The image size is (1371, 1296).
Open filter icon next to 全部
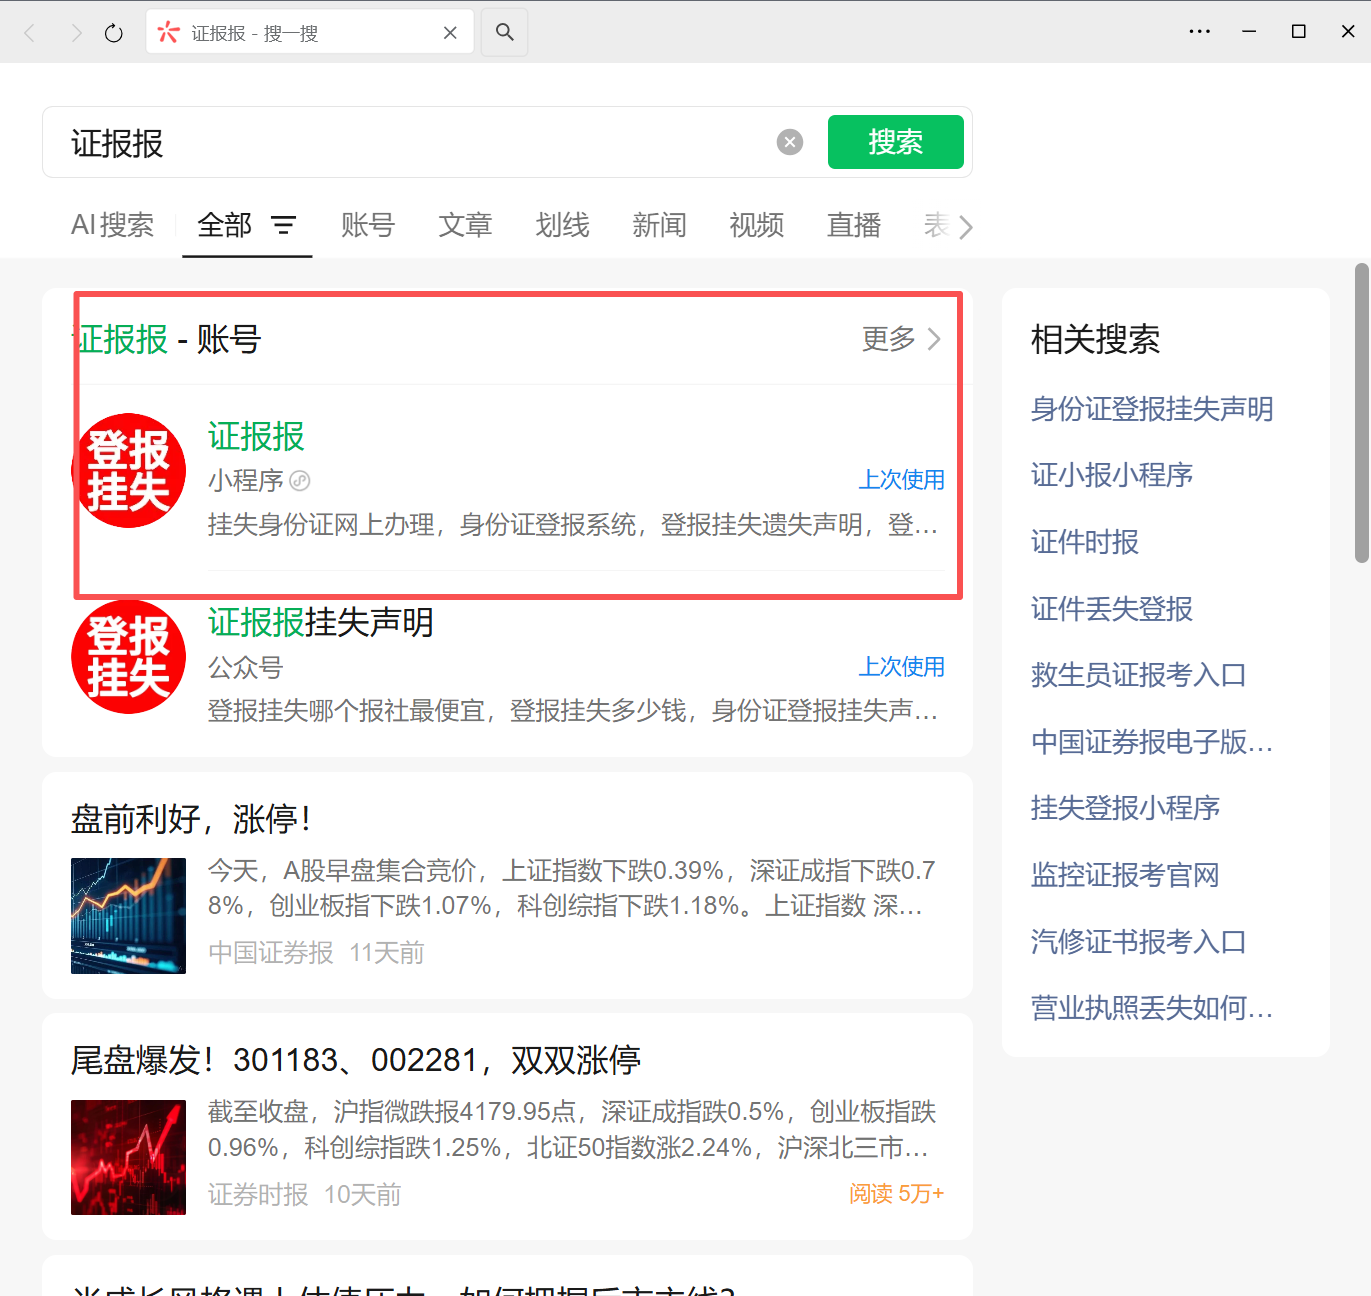(x=284, y=226)
